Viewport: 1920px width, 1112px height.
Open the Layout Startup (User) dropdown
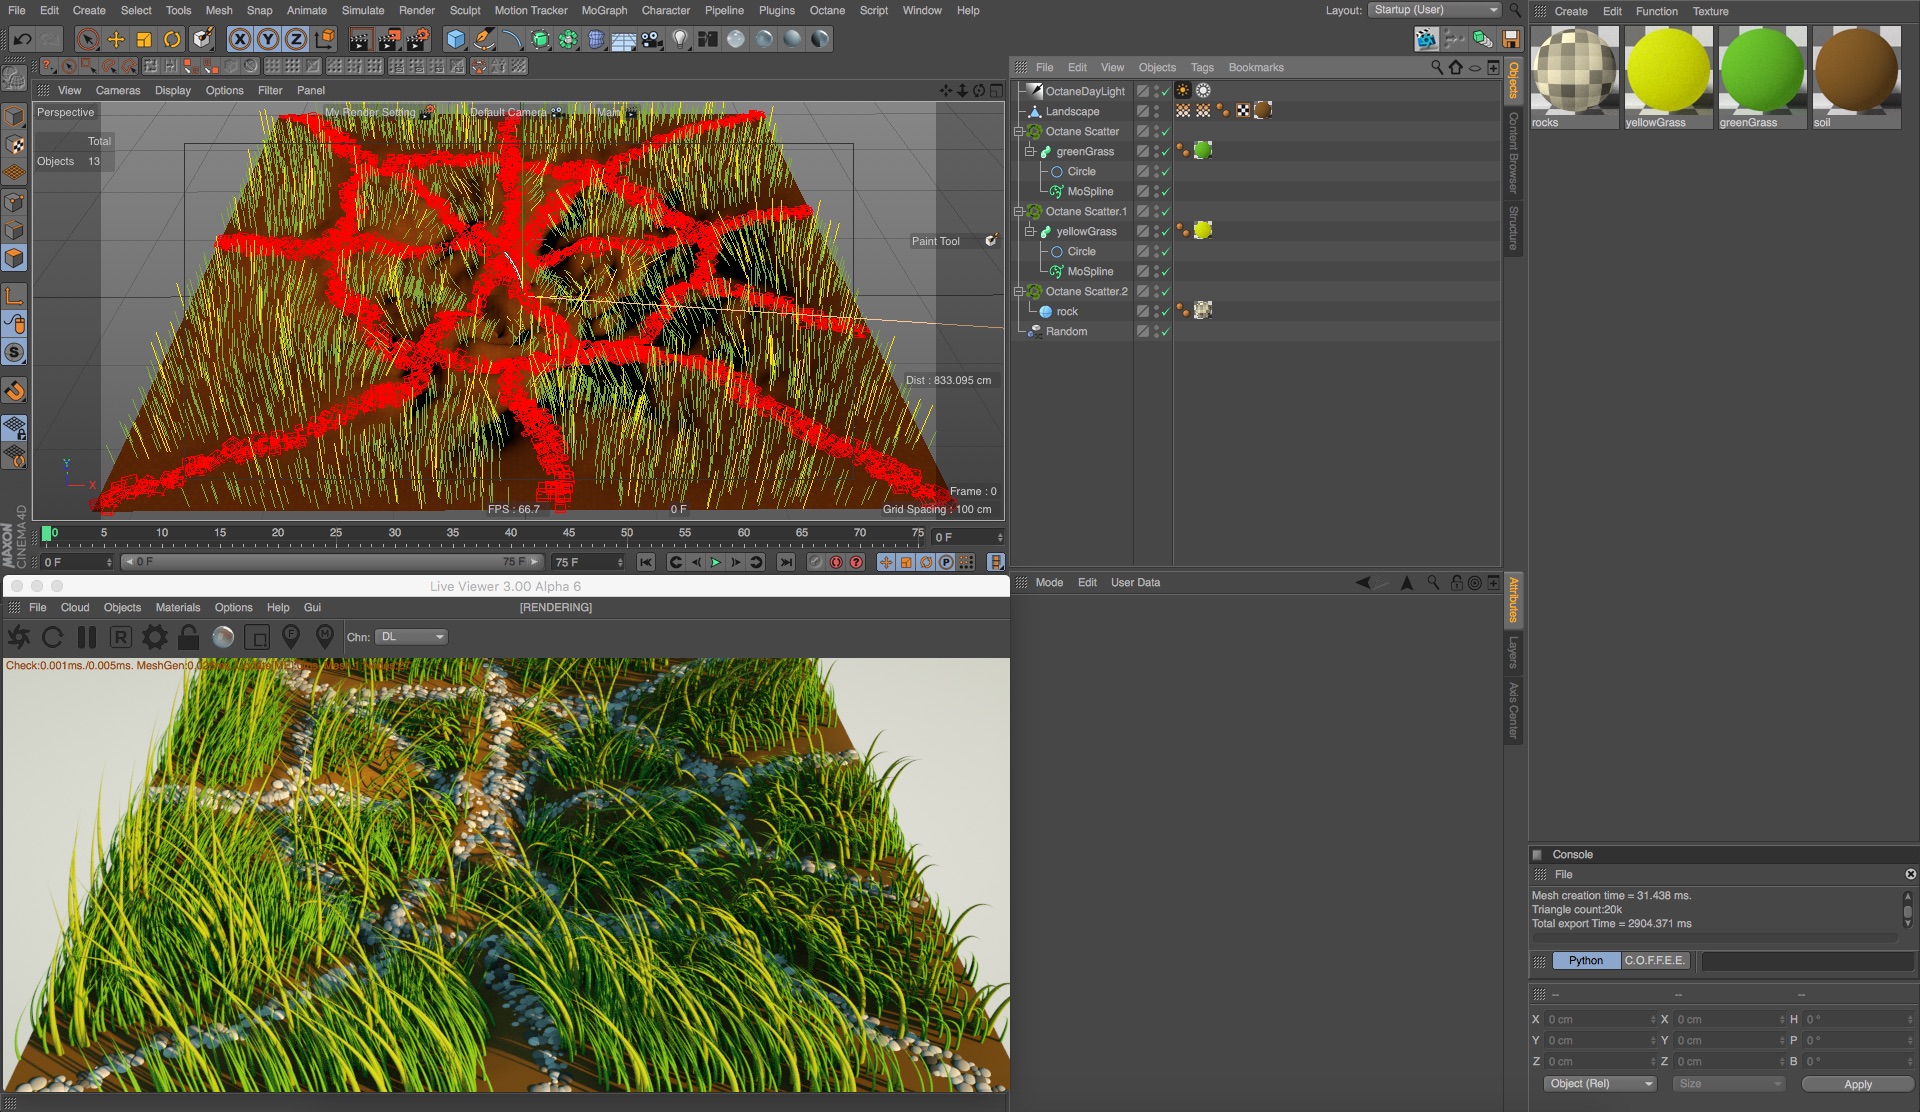click(x=1435, y=10)
